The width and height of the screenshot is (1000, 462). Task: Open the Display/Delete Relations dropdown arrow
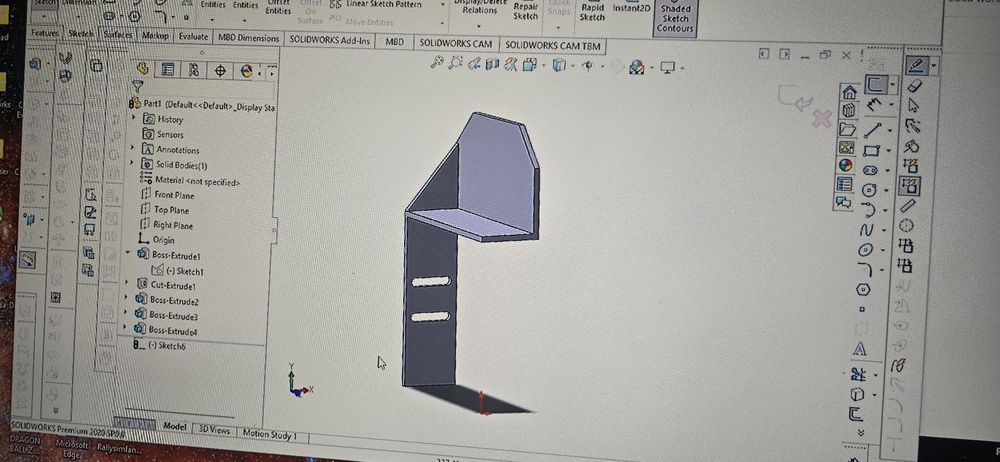click(478, 27)
